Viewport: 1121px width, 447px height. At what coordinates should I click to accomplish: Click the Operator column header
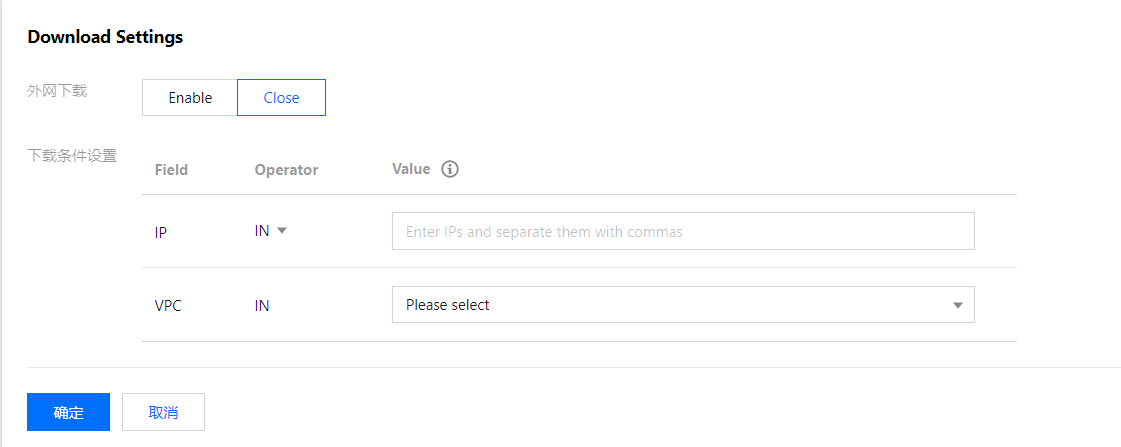[x=286, y=170]
